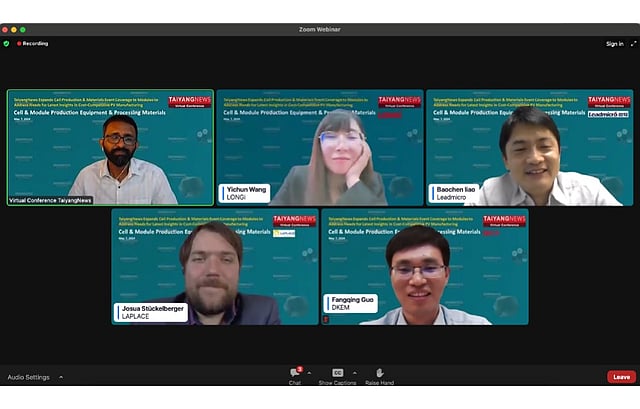Screen dimensions: 640x409
Task: Click the Zoom Webinar window title
Action: (x=320, y=29)
